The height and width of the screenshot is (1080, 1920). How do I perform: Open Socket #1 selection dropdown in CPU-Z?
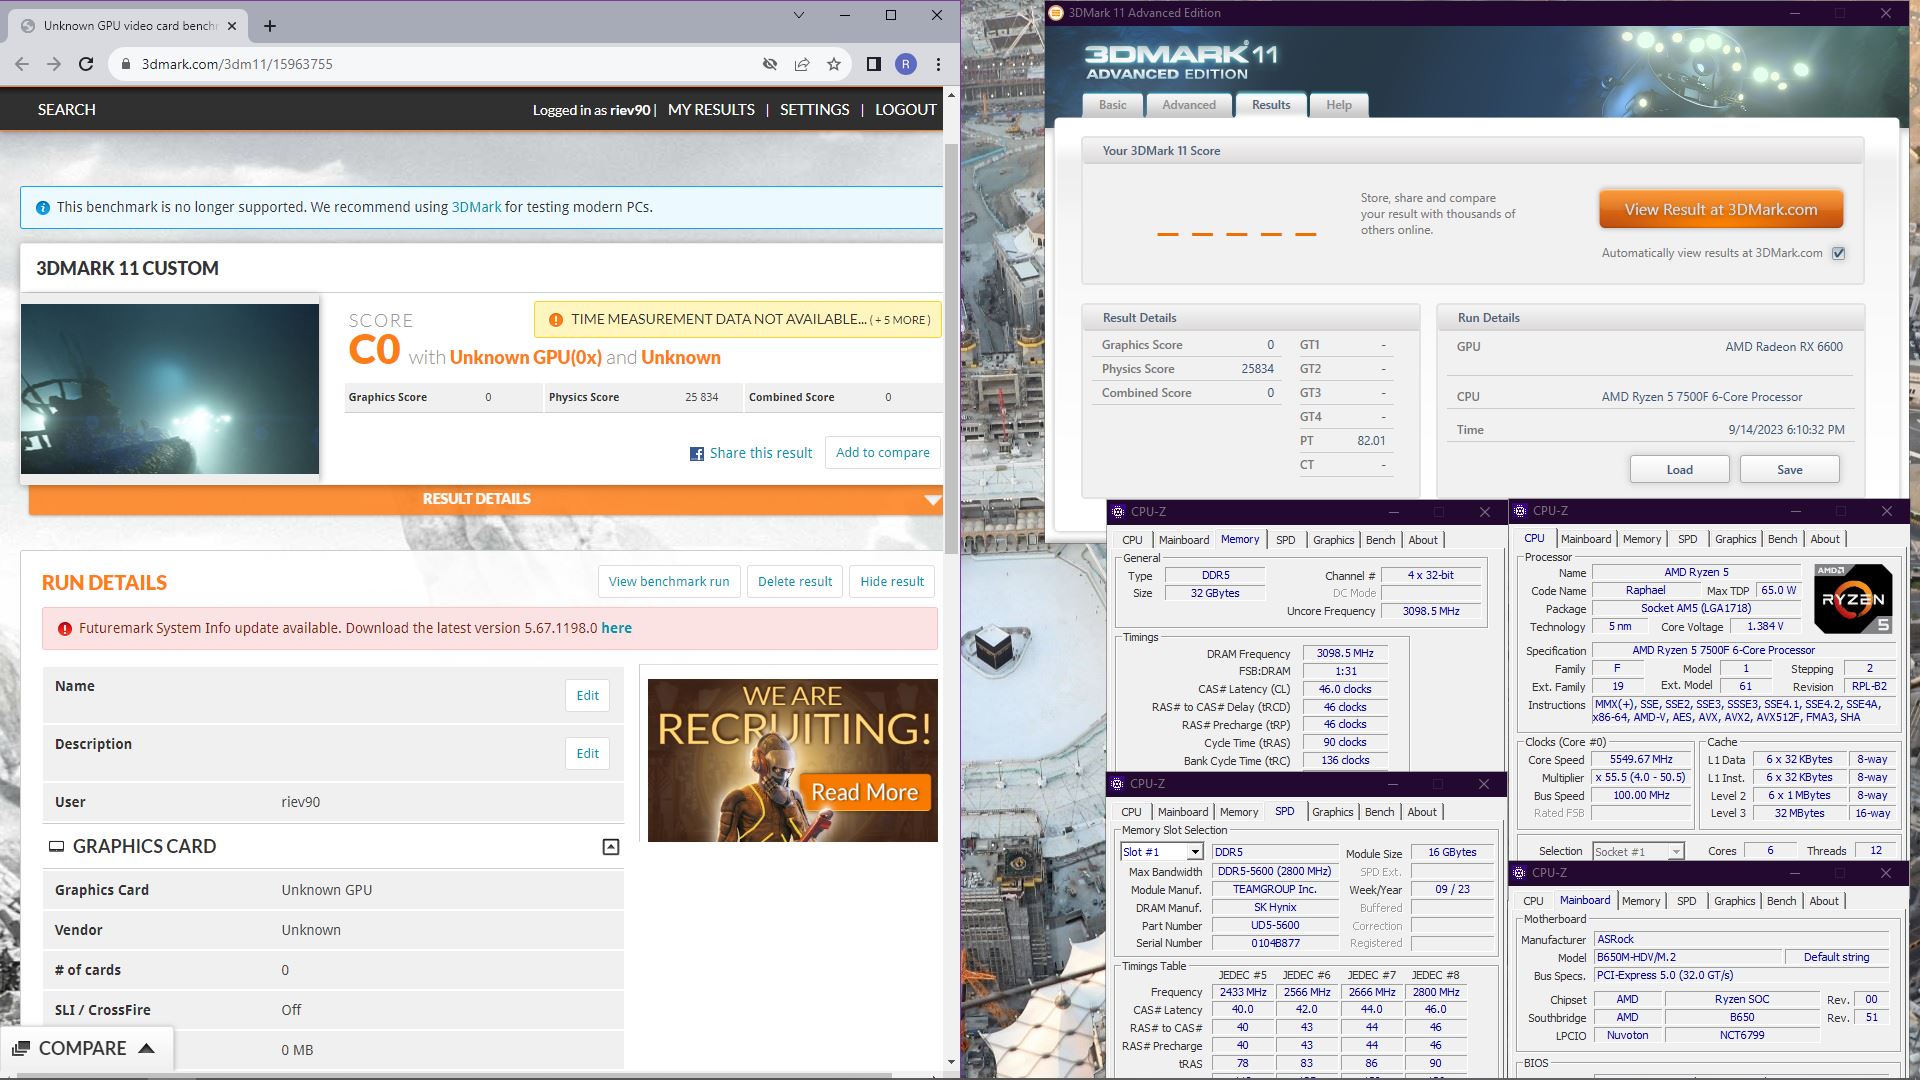[1676, 852]
